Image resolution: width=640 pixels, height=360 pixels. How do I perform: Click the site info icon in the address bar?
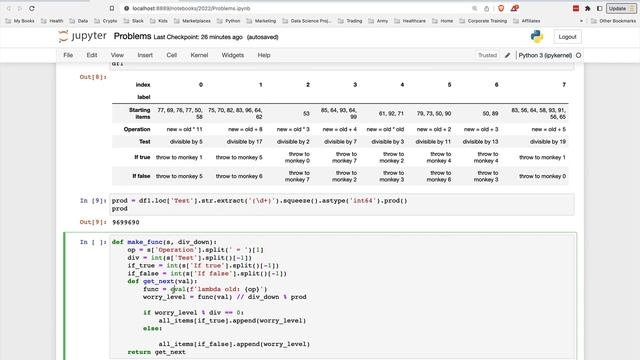coord(127,8)
